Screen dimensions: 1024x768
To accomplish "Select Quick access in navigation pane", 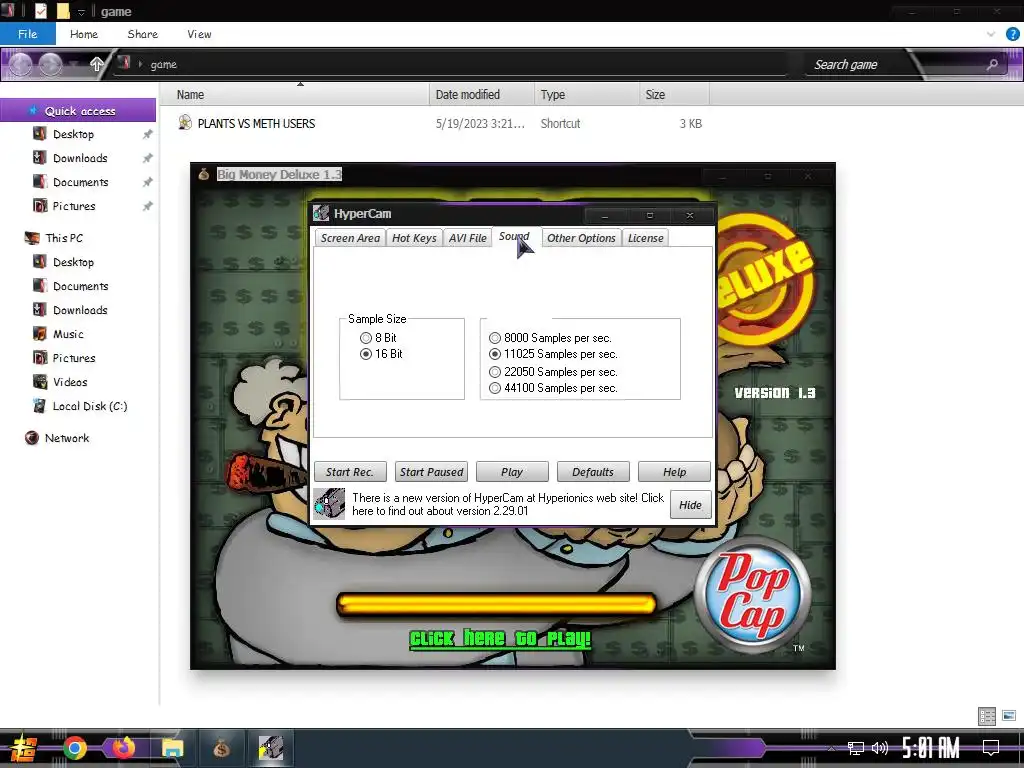I will 78,111.
